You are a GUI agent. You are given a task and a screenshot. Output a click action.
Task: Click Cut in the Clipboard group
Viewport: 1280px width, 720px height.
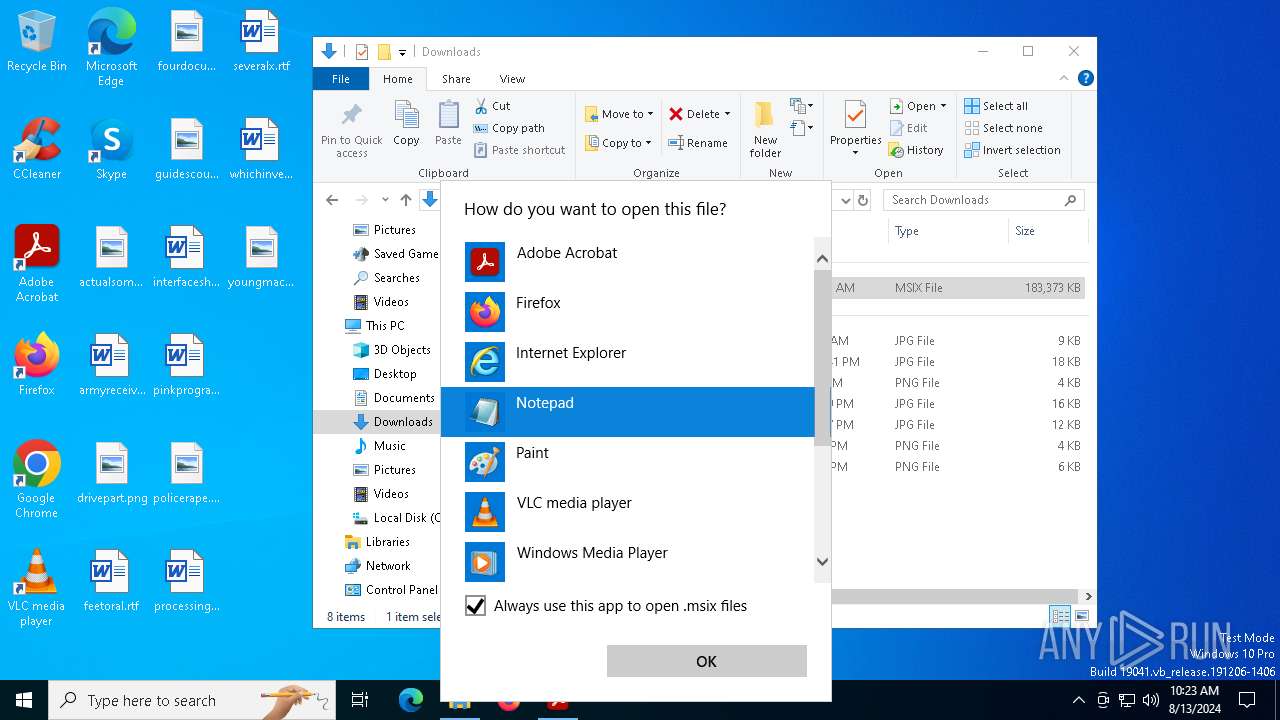coord(492,106)
